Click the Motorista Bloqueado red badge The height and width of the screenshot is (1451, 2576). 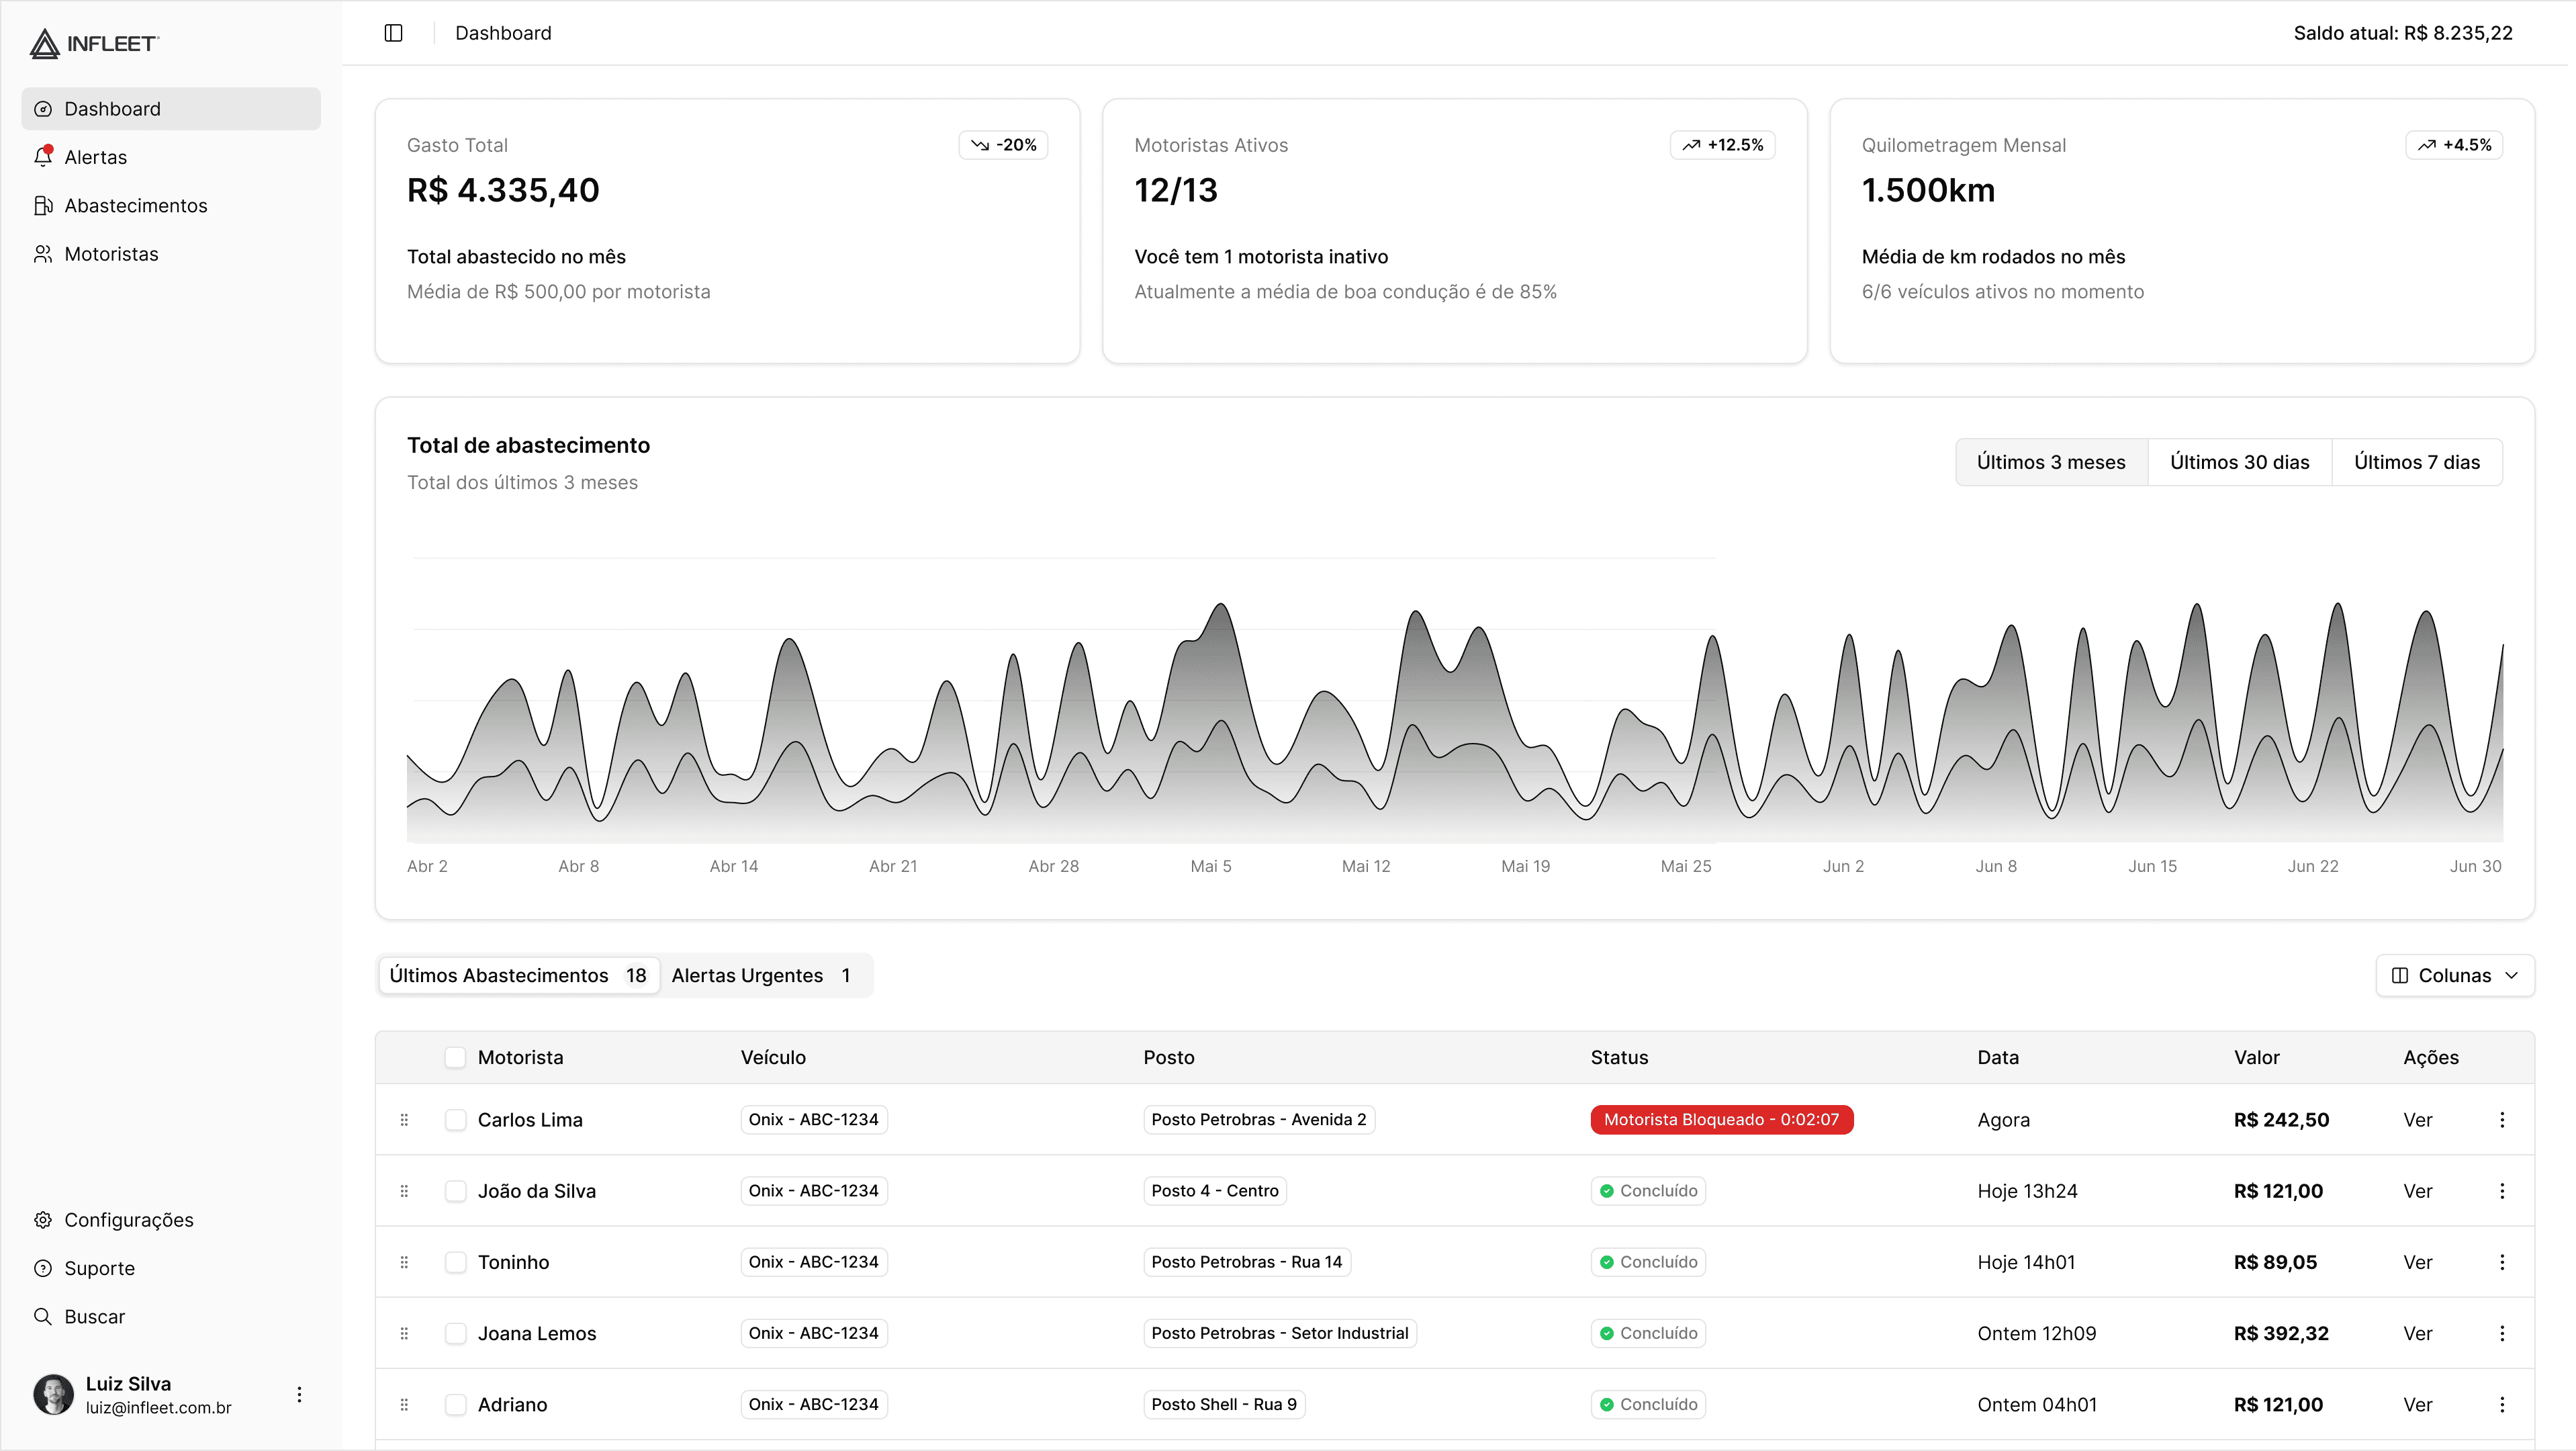1721,1119
